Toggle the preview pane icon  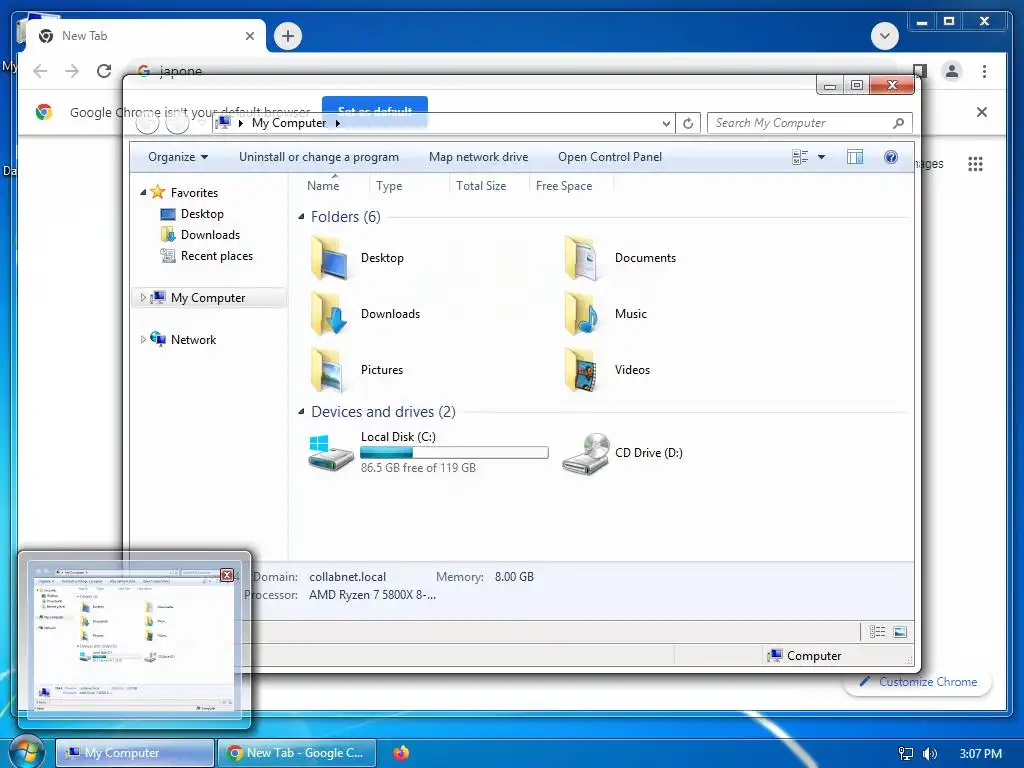855,157
